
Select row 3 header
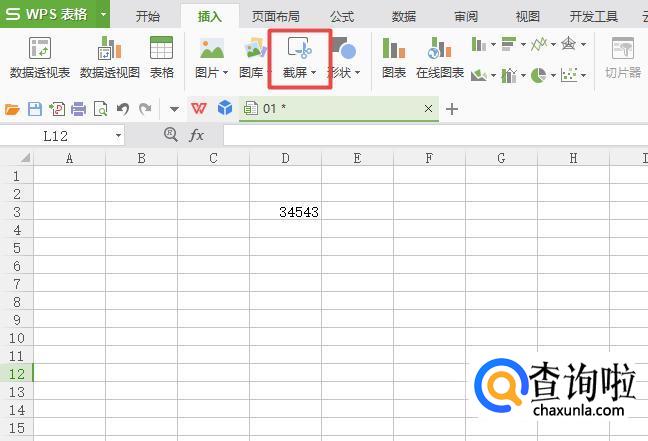[17, 212]
